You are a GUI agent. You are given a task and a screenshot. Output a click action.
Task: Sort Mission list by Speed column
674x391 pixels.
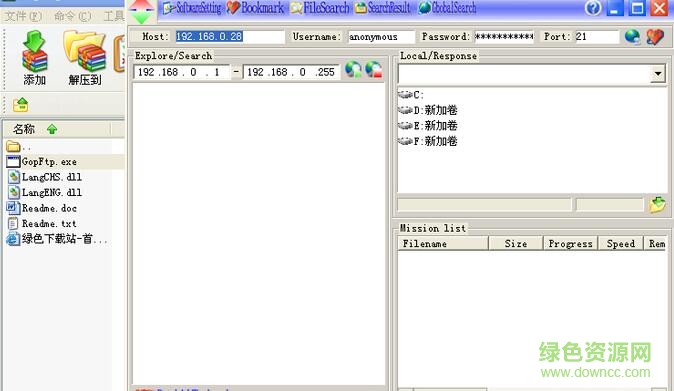pos(621,243)
